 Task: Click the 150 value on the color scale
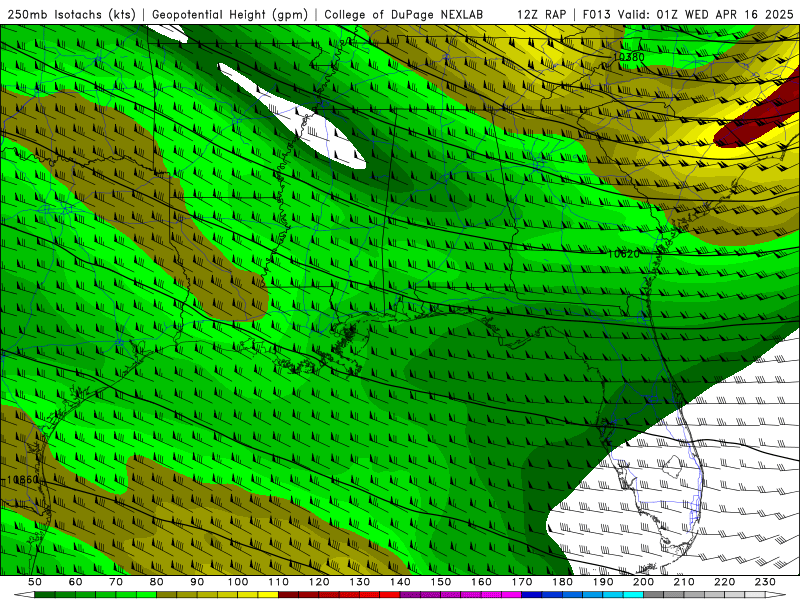coord(441,582)
